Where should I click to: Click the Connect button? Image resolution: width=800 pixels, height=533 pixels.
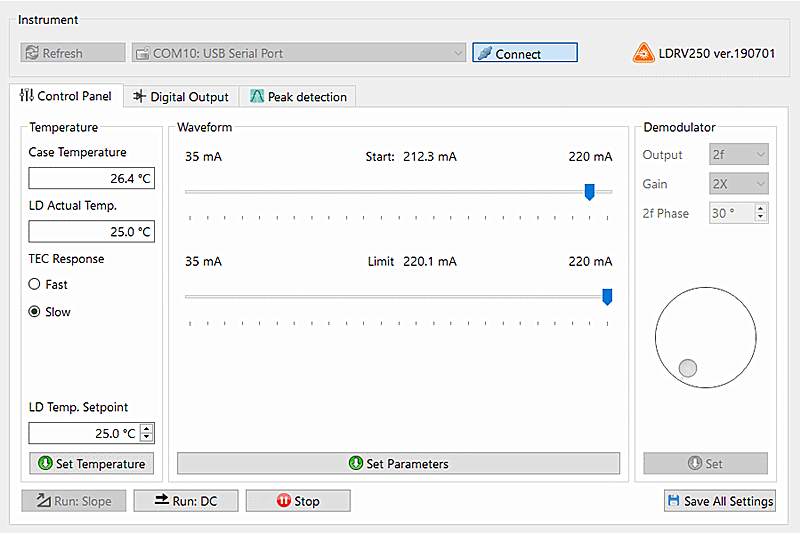click(x=525, y=53)
